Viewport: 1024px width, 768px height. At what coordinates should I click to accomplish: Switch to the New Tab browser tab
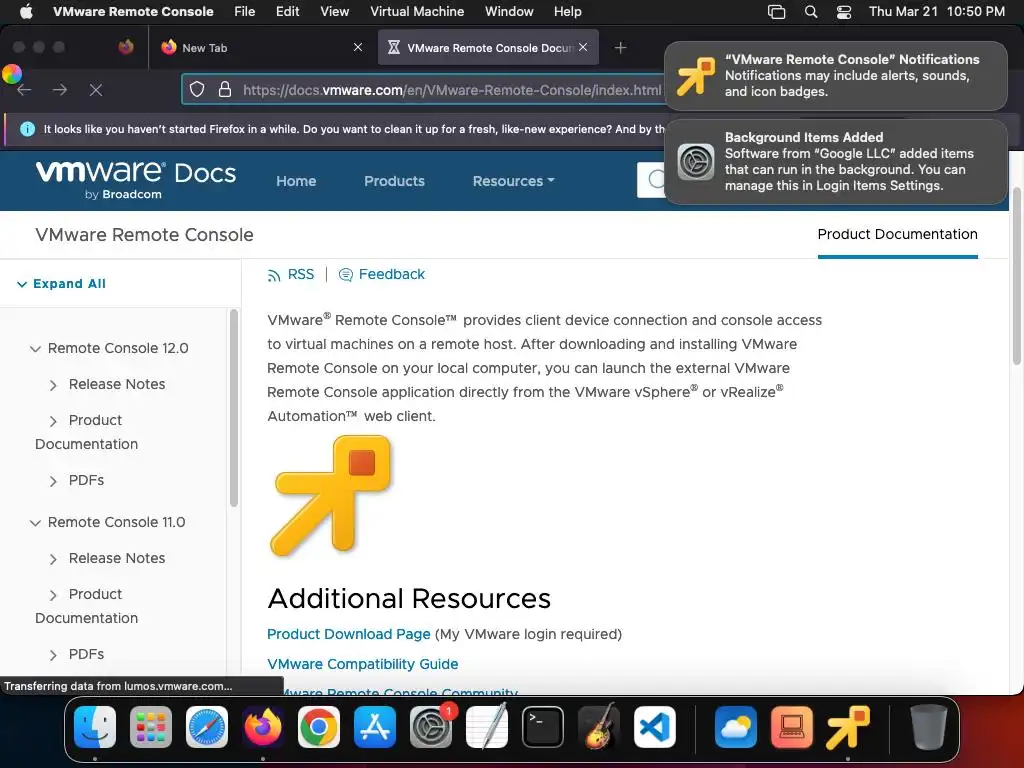tap(262, 47)
